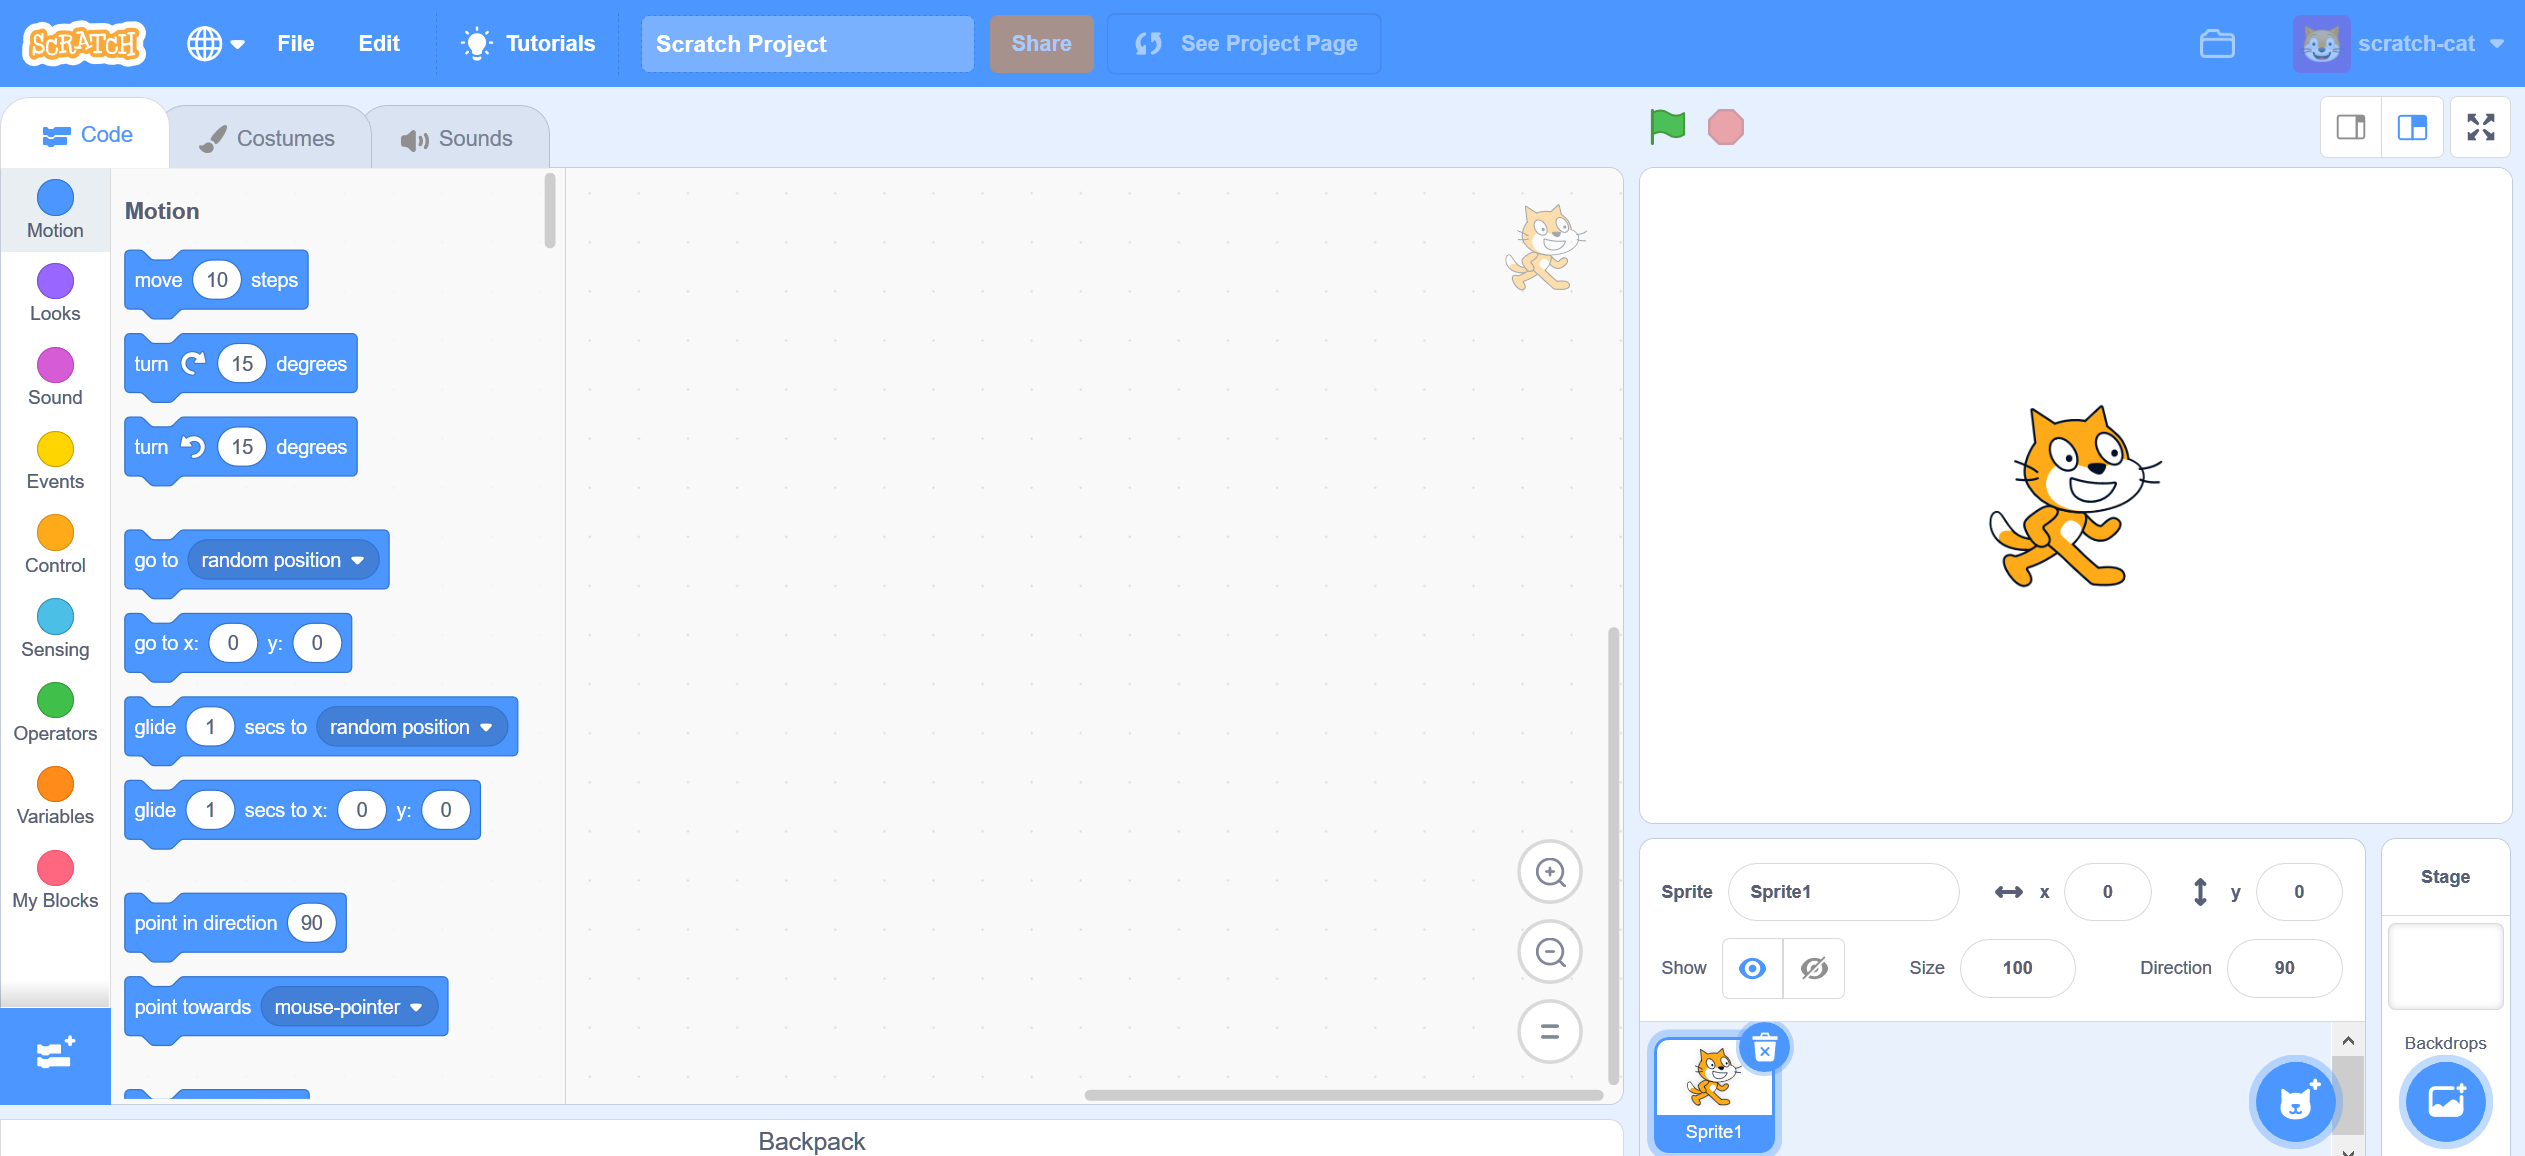Enter full-screen presentation mode for the stage

2481,126
